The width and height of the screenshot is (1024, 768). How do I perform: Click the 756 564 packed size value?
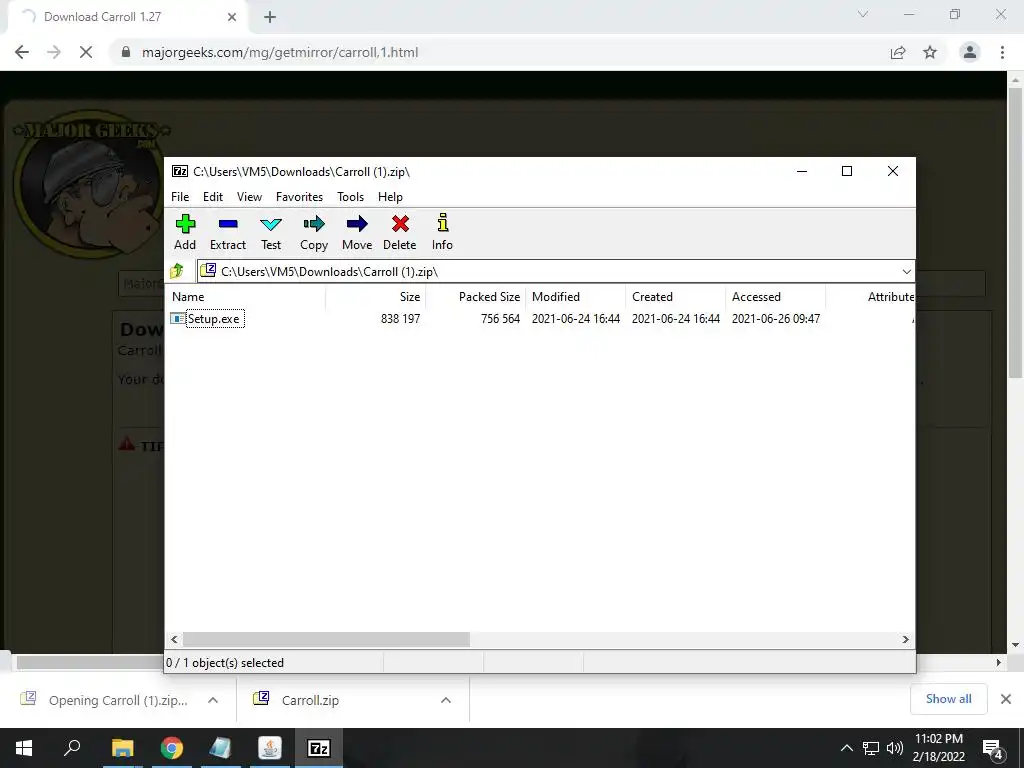coord(500,319)
